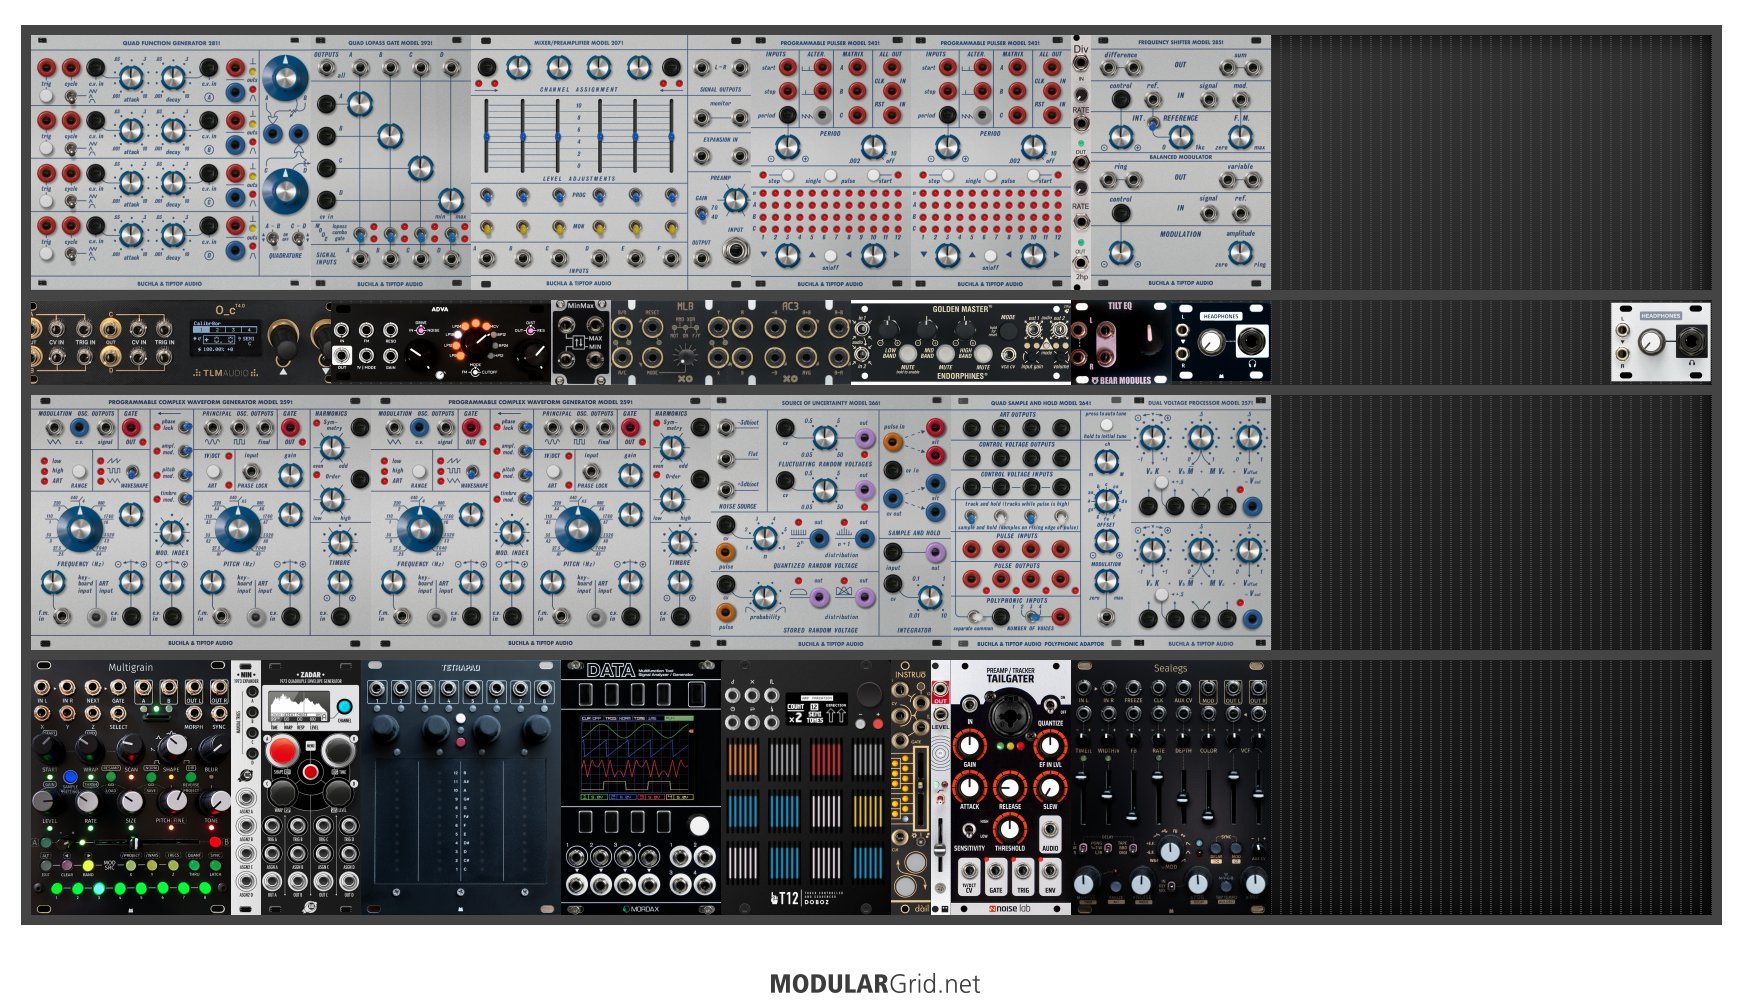Click the large OUTPUT jack on Mixer 207t
The image size is (1752, 1005).
(x=735, y=251)
